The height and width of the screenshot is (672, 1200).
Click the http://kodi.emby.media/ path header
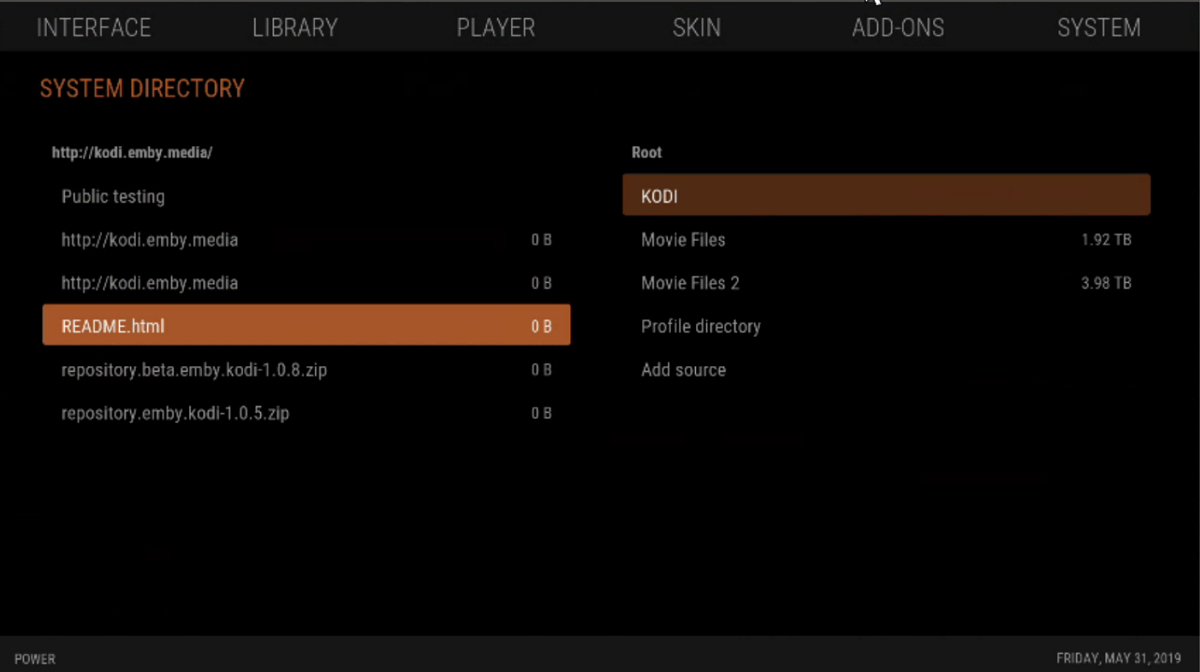pyautogui.click(x=132, y=153)
